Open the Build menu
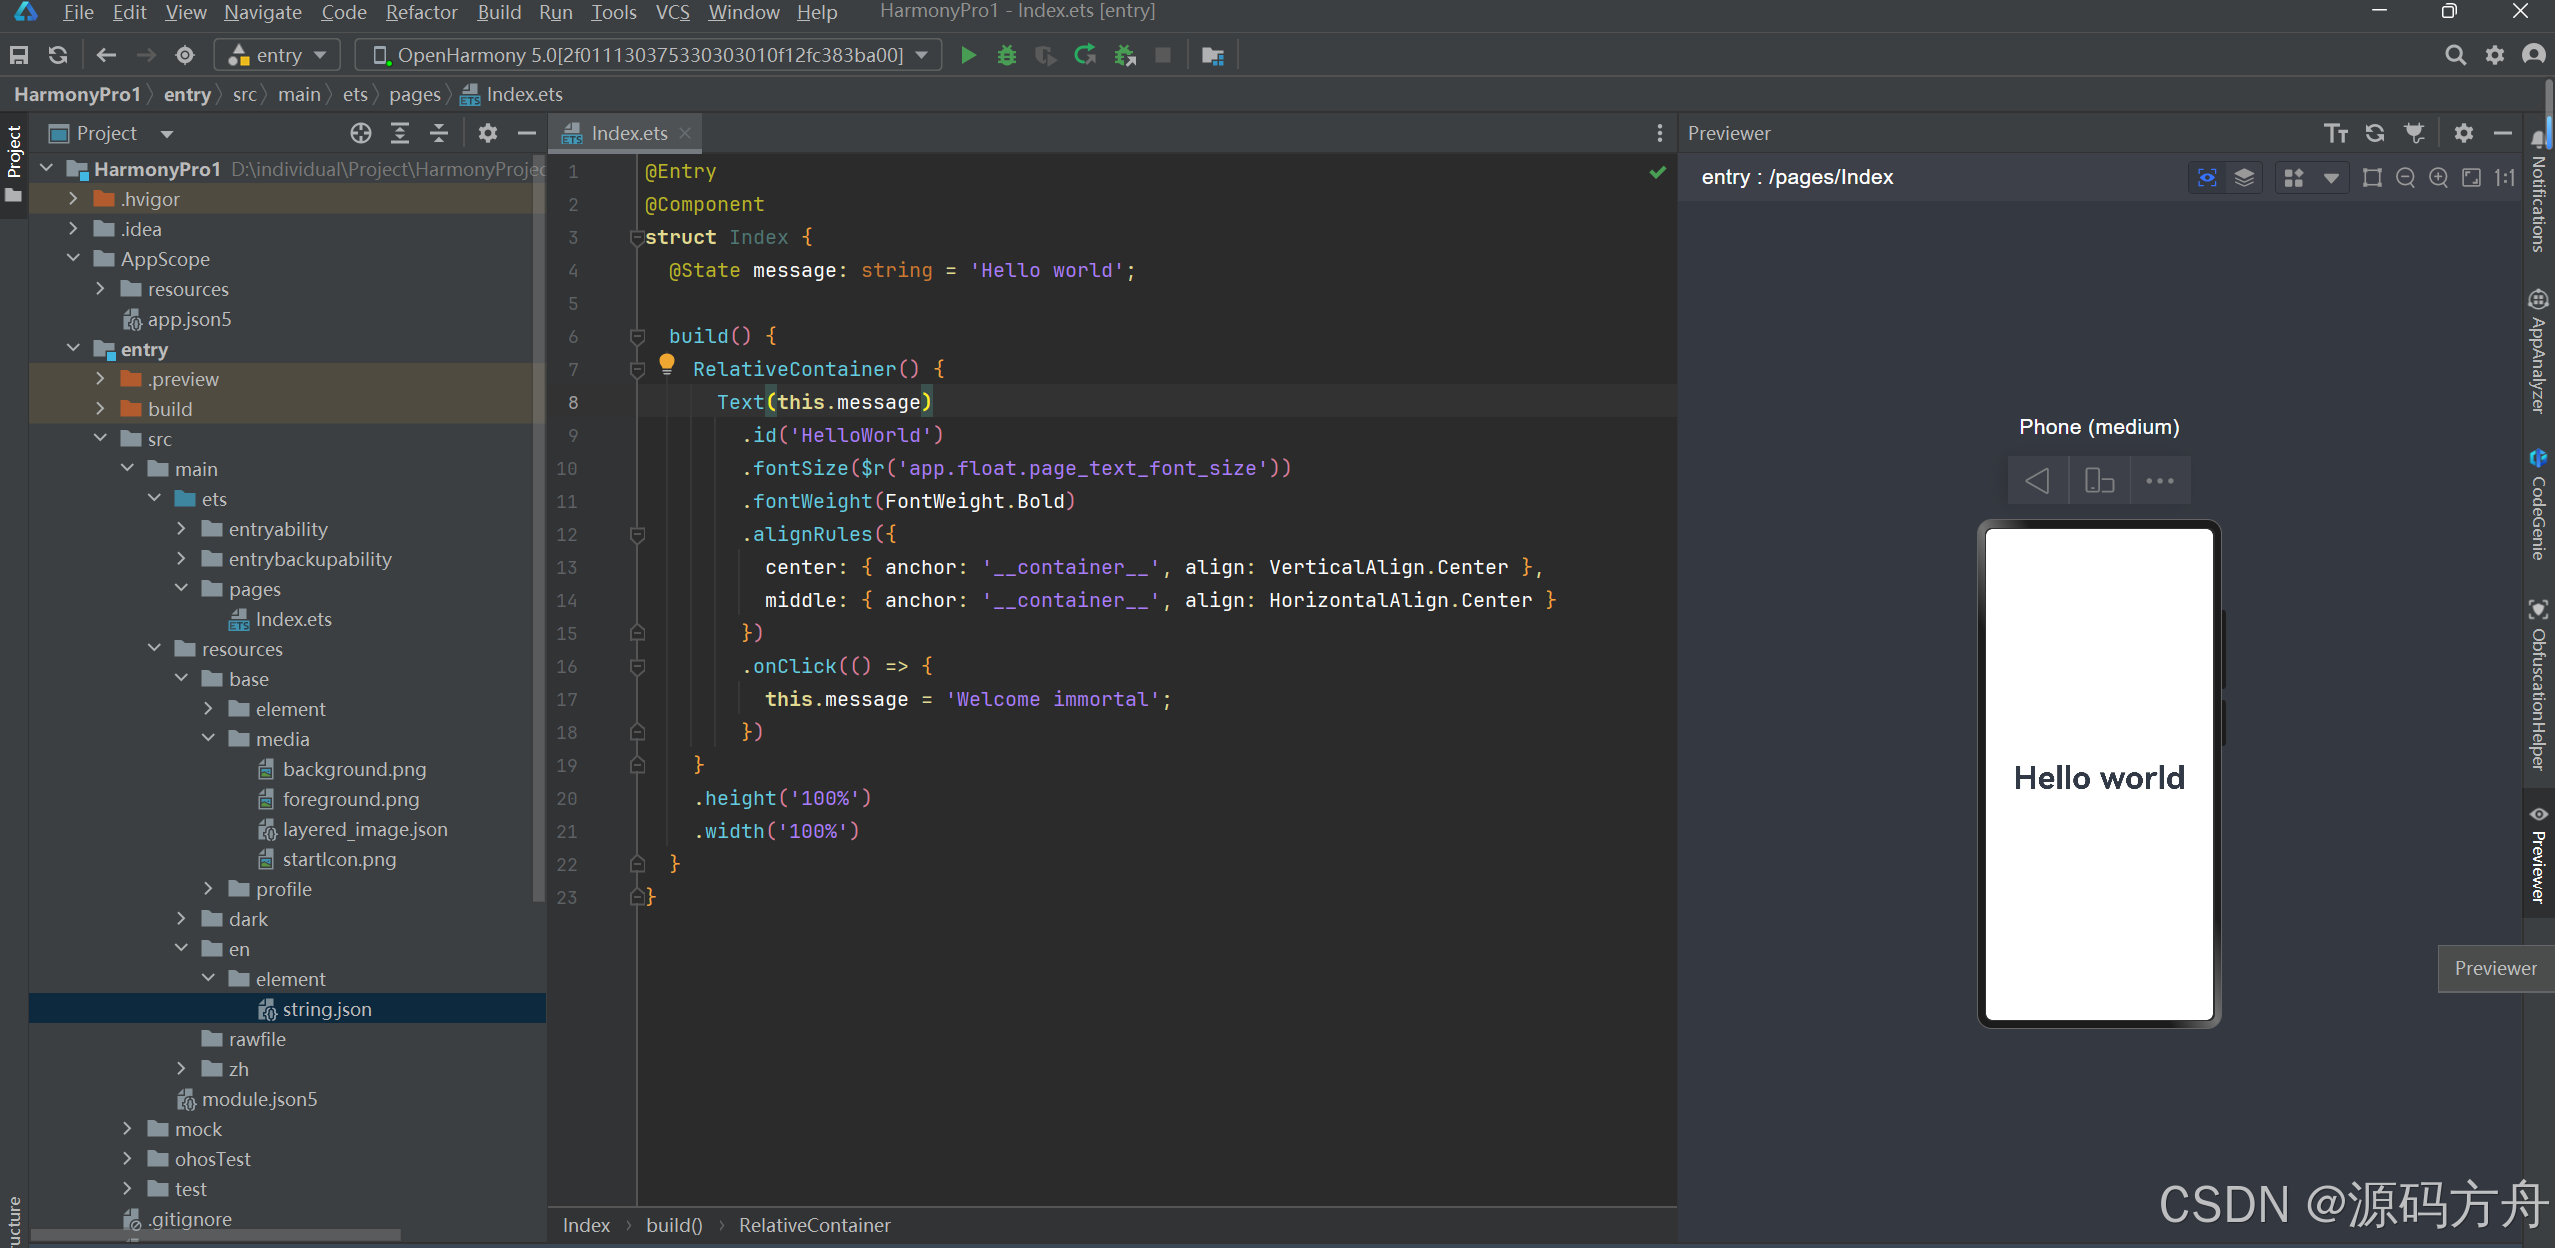Image resolution: width=2555 pixels, height=1248 pixels. pyautogui.click(x=499, y=12)
